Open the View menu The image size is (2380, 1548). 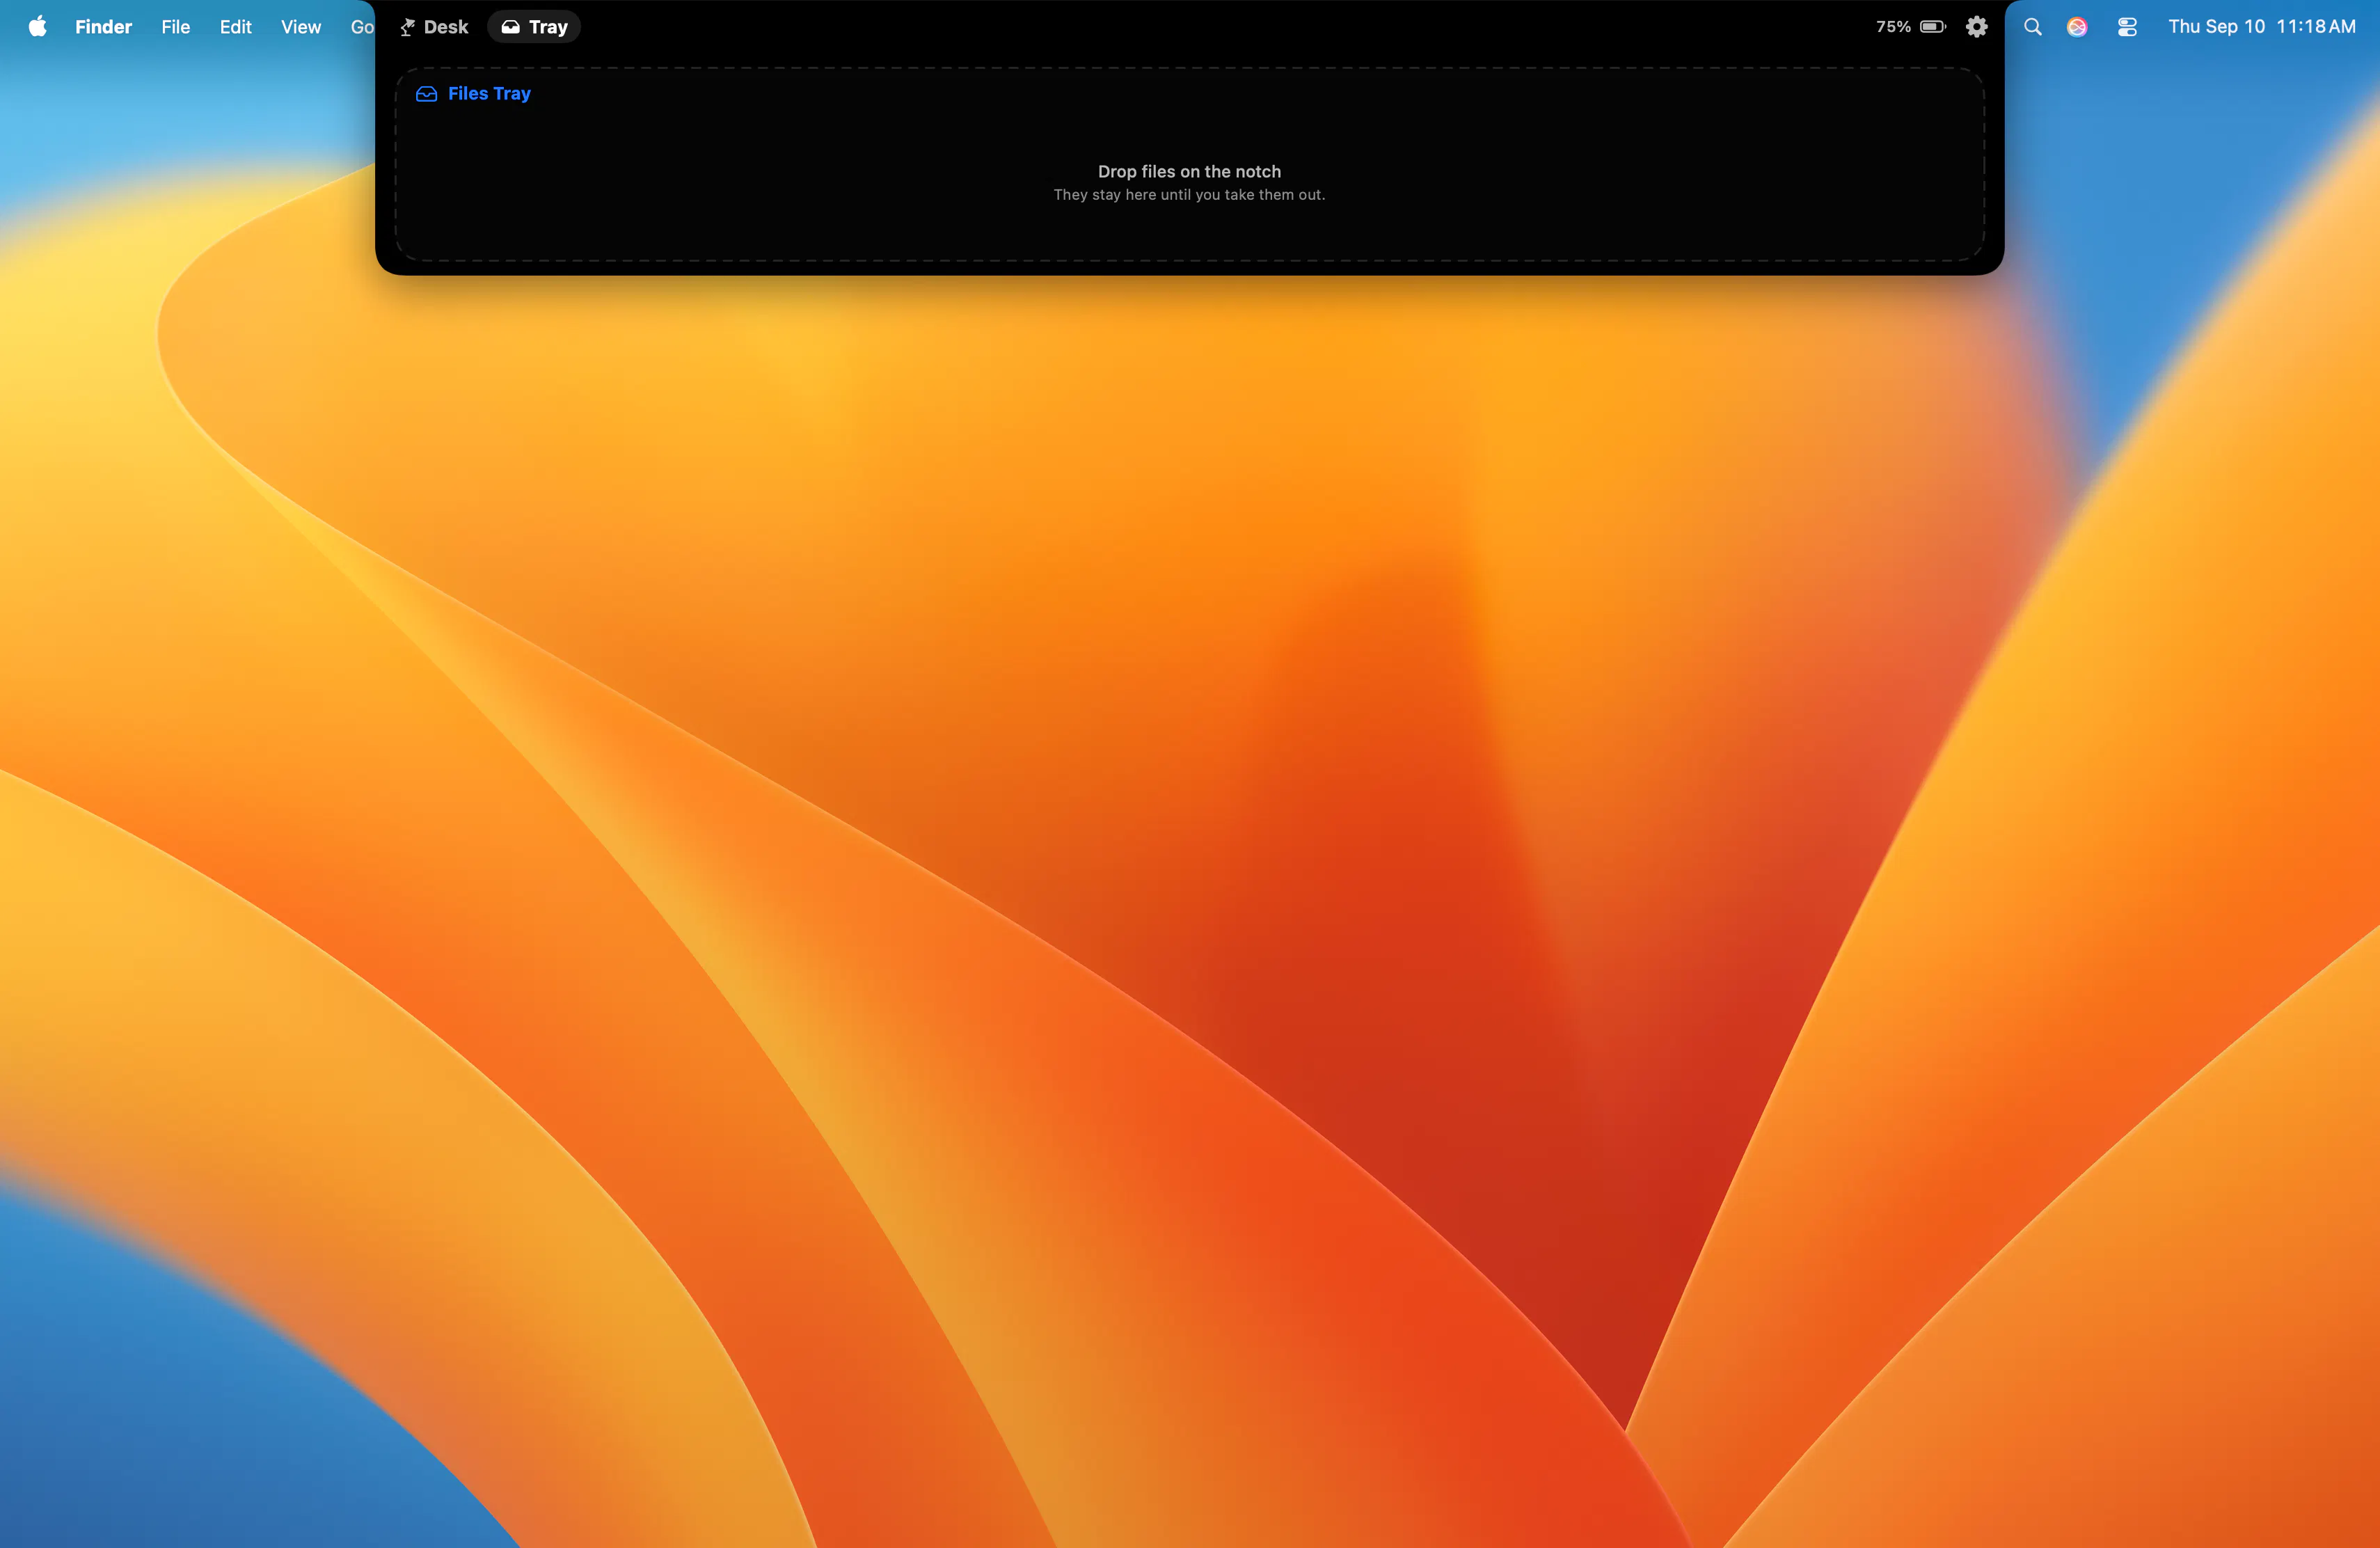coord(300,27)
